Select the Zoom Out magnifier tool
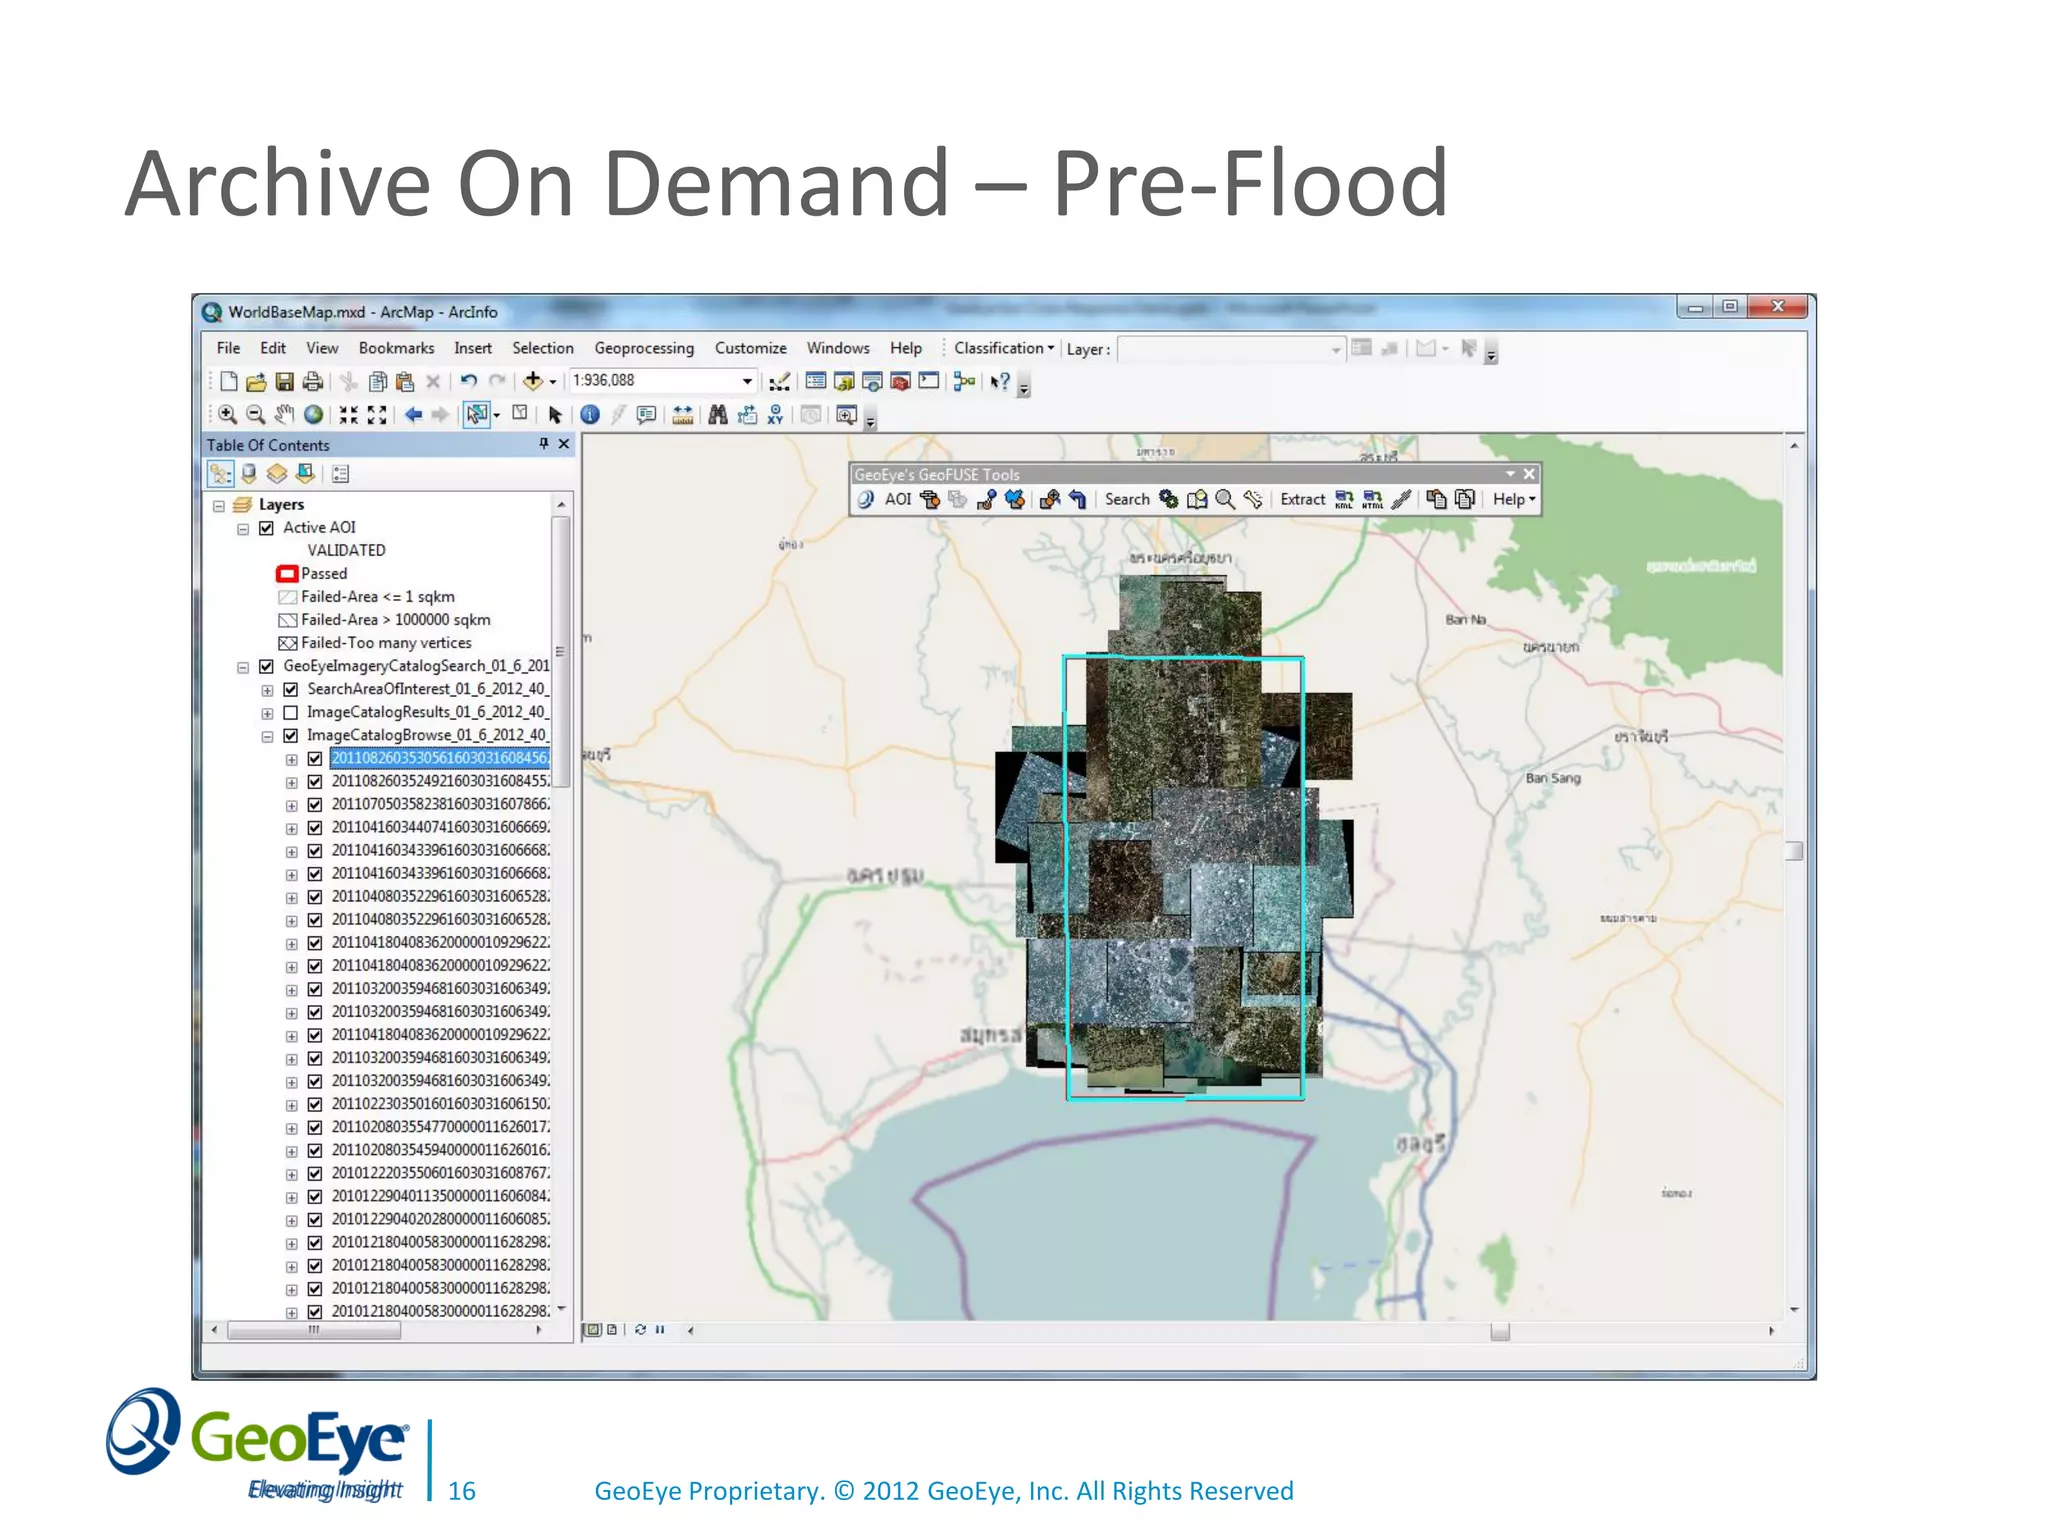This screenshot has height=1536, width=2048. (x=256, y=415)
